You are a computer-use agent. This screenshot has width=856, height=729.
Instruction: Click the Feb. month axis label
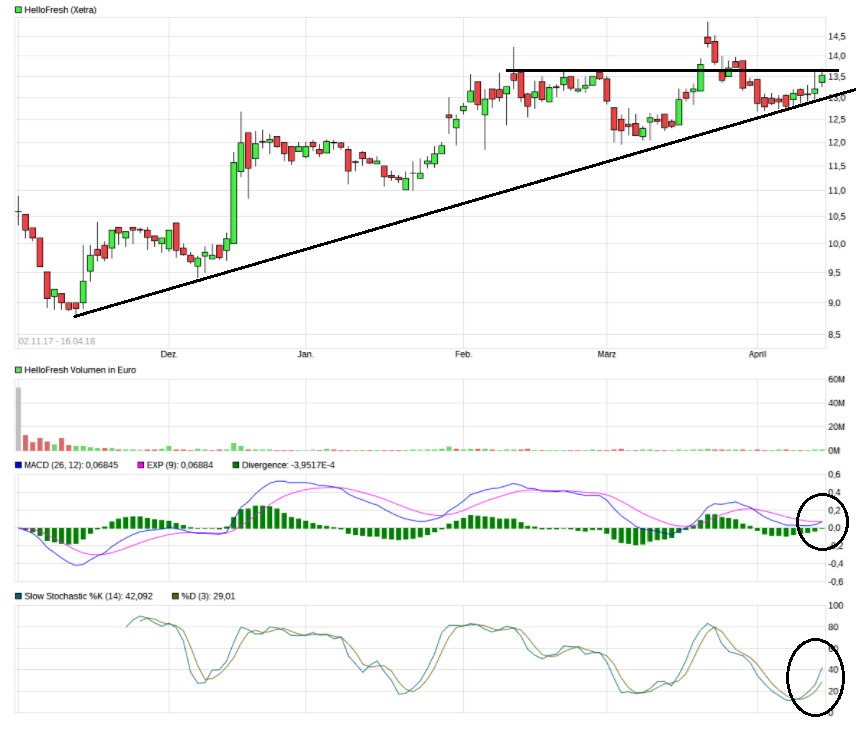click(x=463, y=354)
